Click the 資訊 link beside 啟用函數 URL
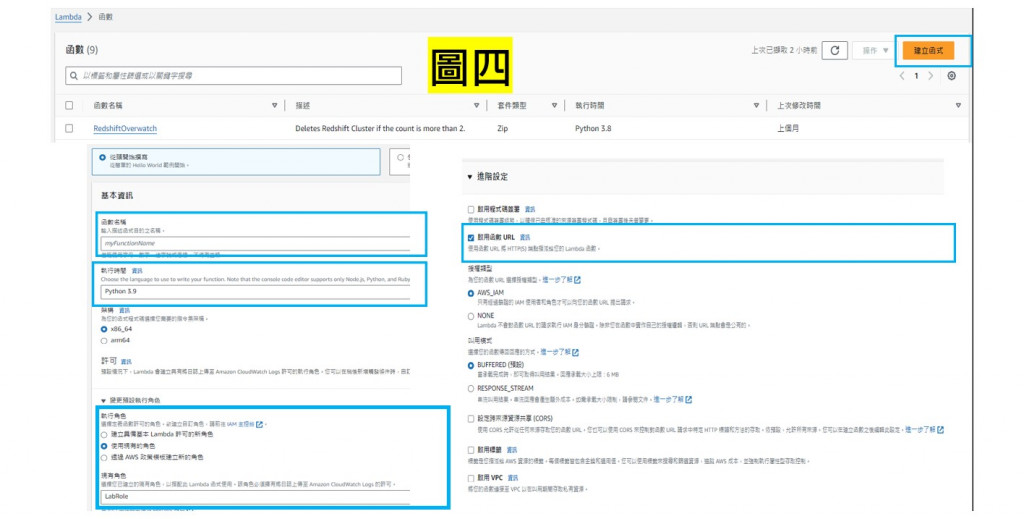1024x519 pixels. 524,238
